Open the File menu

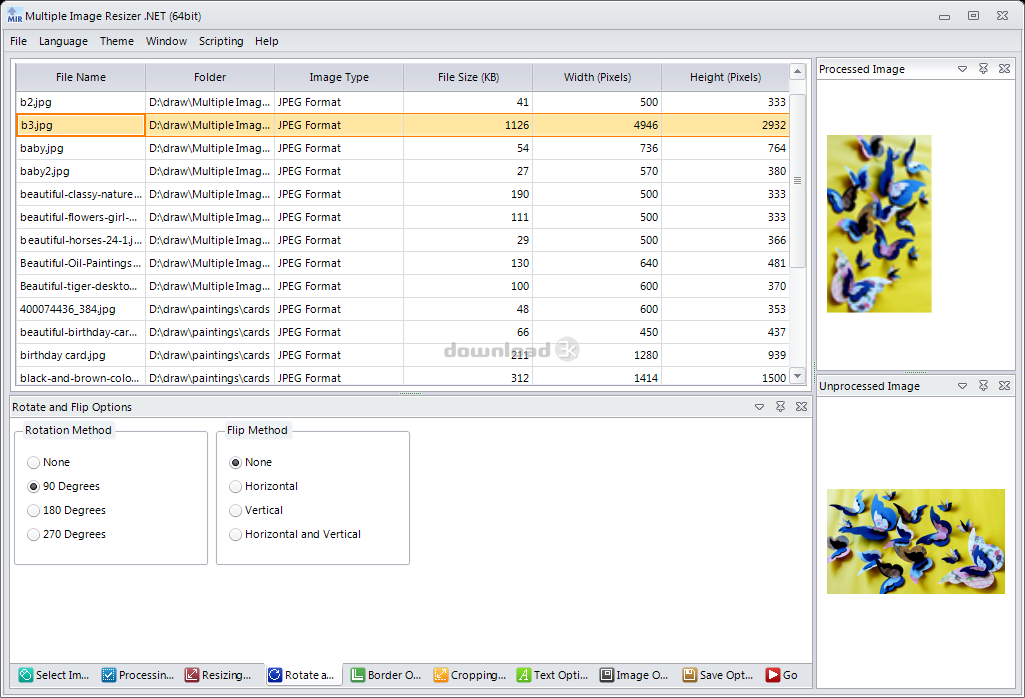[x=18, y=41]
